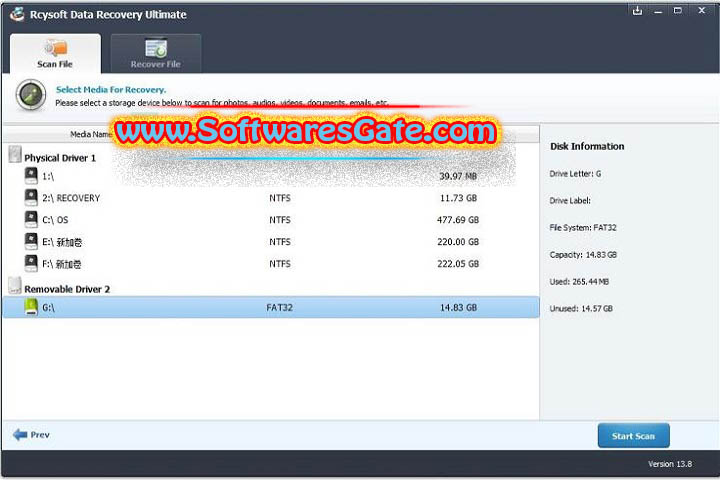720x480 pixels.
Task: Click the 14.83 GB size in G:\ row
Action: 458,308
